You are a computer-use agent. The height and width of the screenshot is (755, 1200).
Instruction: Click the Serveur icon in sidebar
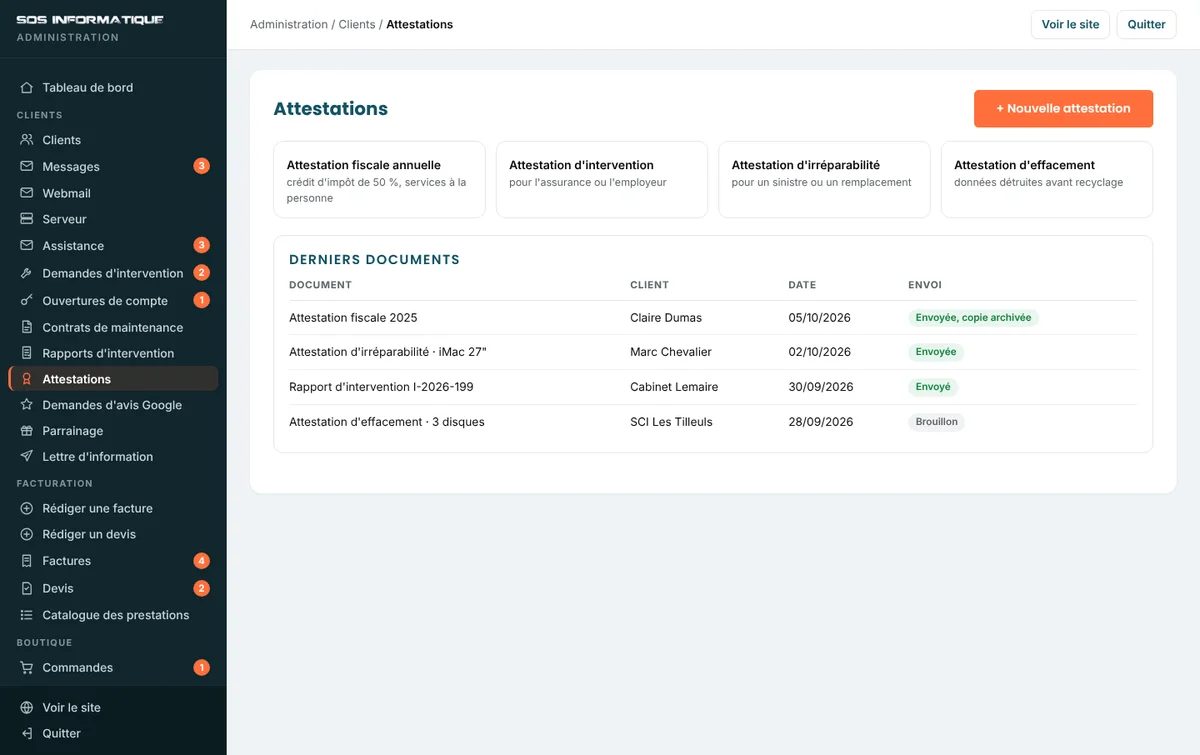[27, 219]
